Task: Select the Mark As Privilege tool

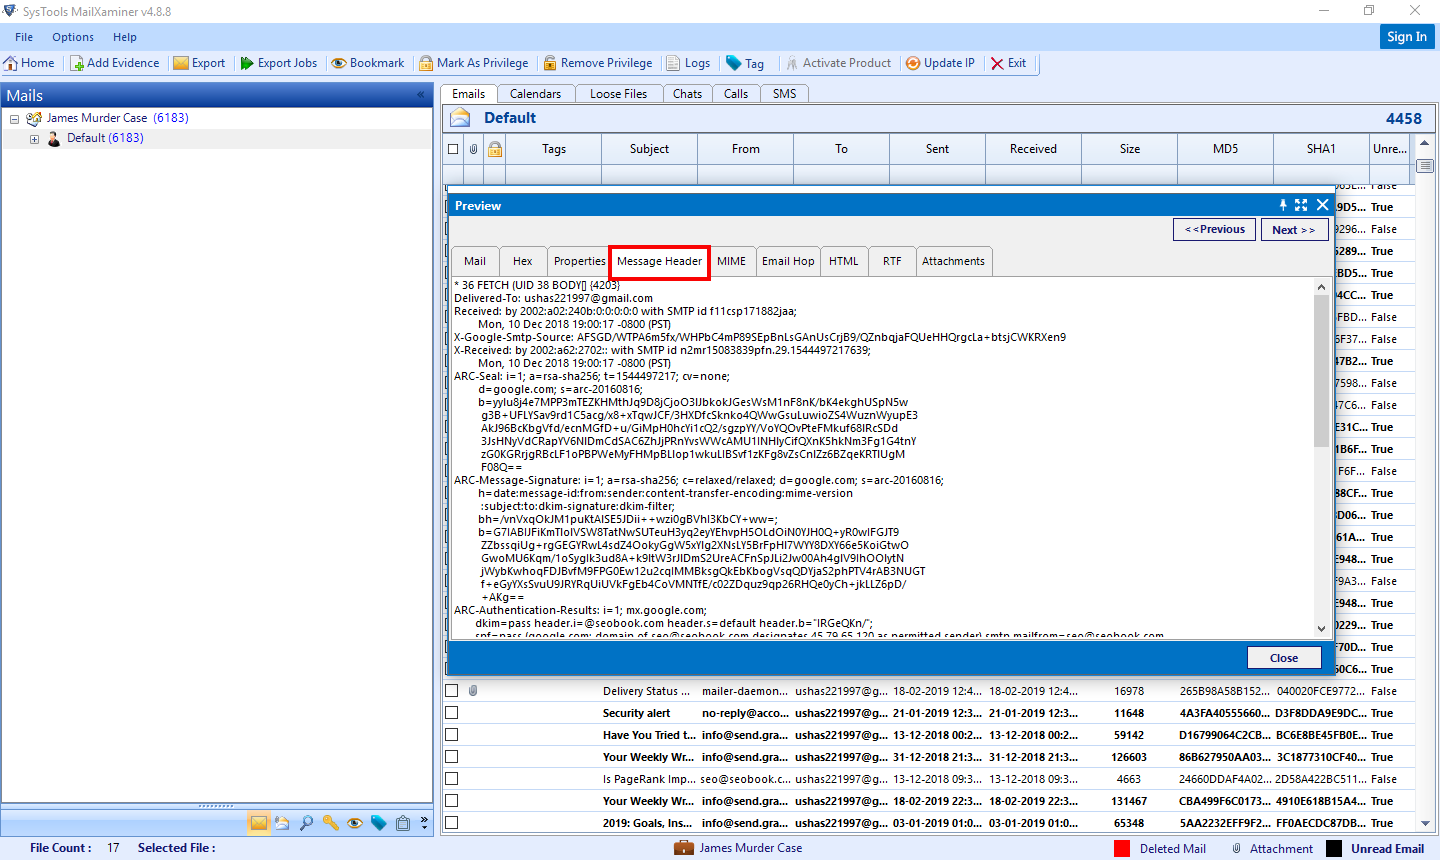Action: click(x=476, y=62)
